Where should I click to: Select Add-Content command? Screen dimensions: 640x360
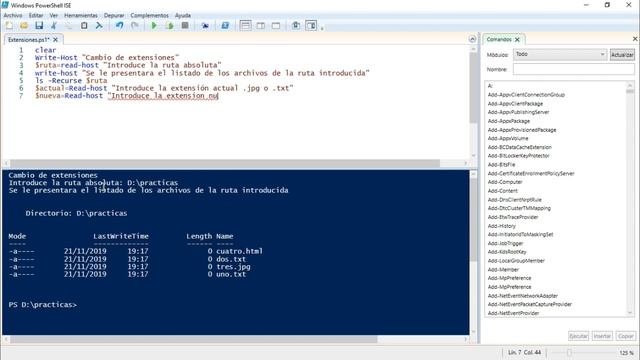click(x=502, y=191)
